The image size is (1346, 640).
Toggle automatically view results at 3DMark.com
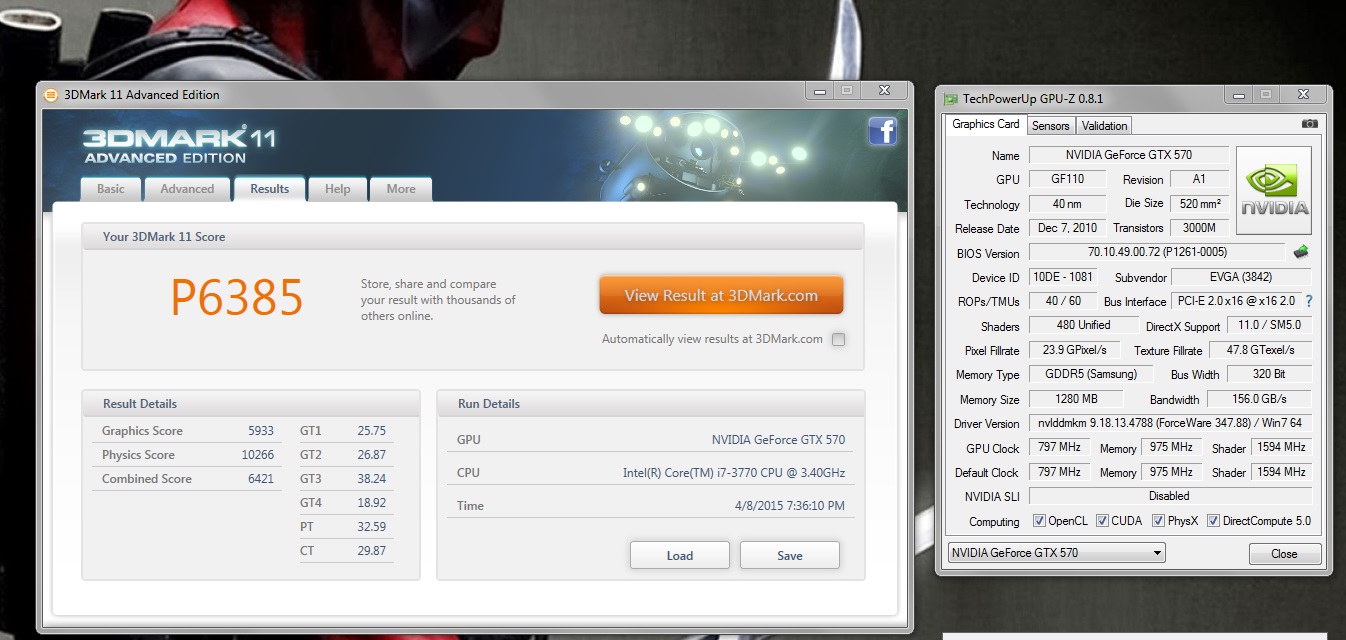(838, 339)
